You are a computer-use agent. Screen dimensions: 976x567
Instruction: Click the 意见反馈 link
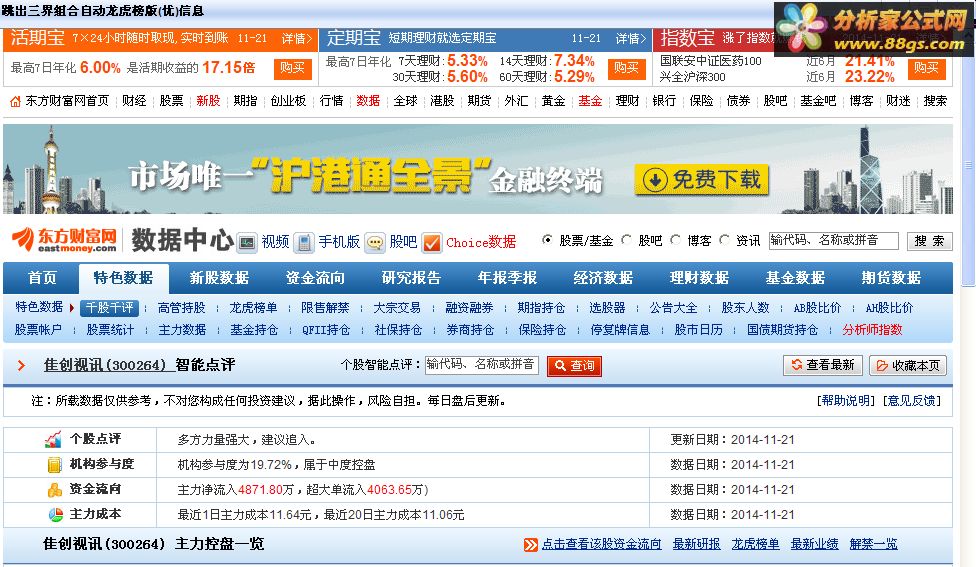pyautogui.click(x=911, y=401)
